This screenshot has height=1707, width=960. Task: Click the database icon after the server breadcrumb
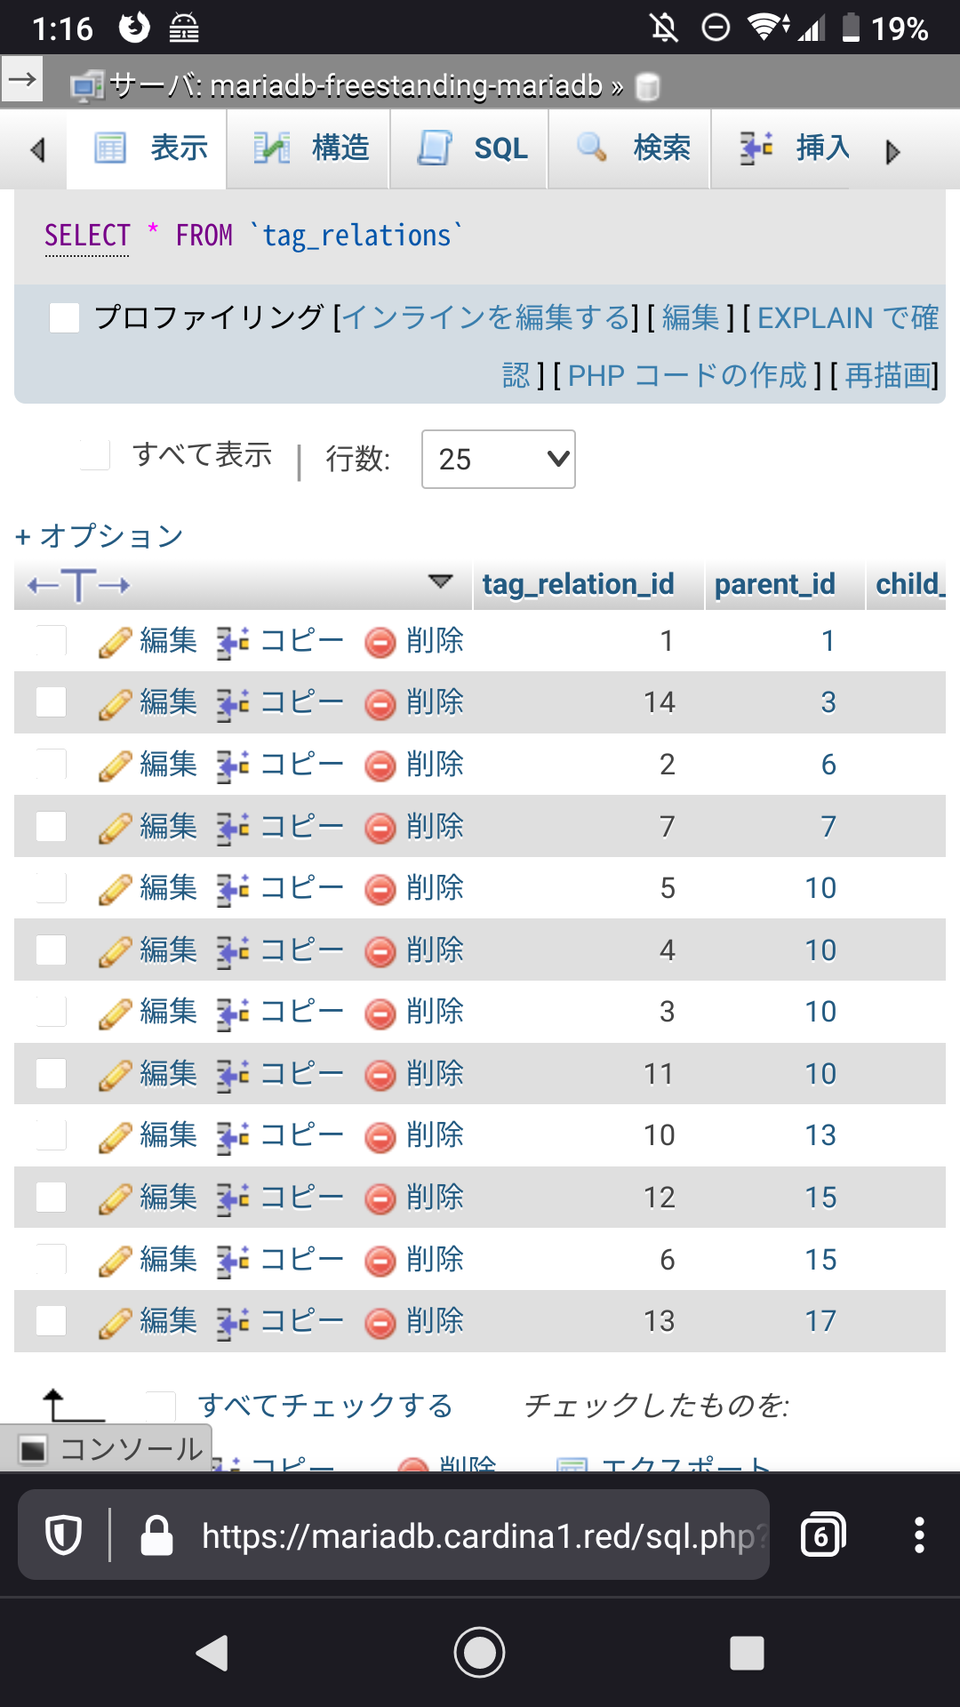click(x=648, y=87)
